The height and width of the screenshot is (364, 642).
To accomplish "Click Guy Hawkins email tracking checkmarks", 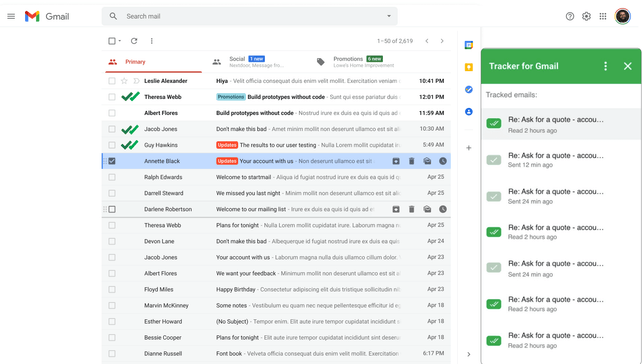I will pyautogui.click(x=130, y=145).
